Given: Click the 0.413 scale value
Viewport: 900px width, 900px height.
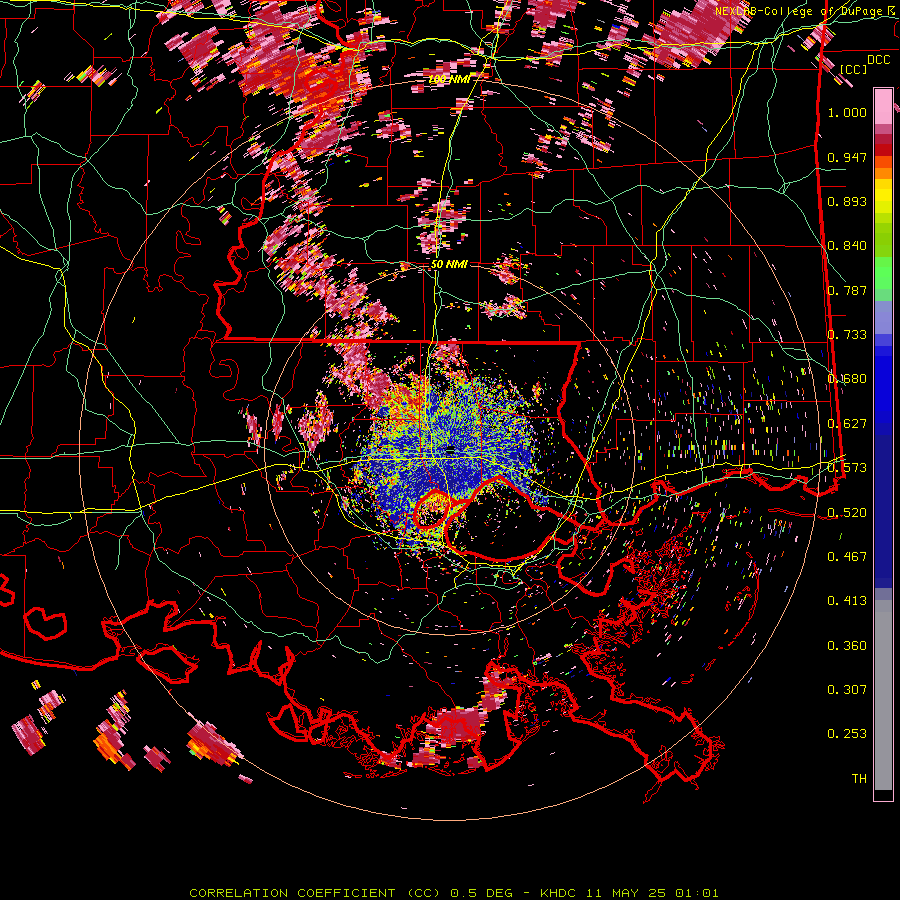Looking at the screenshot, I should pyautogui.click(x=847, y=601).
